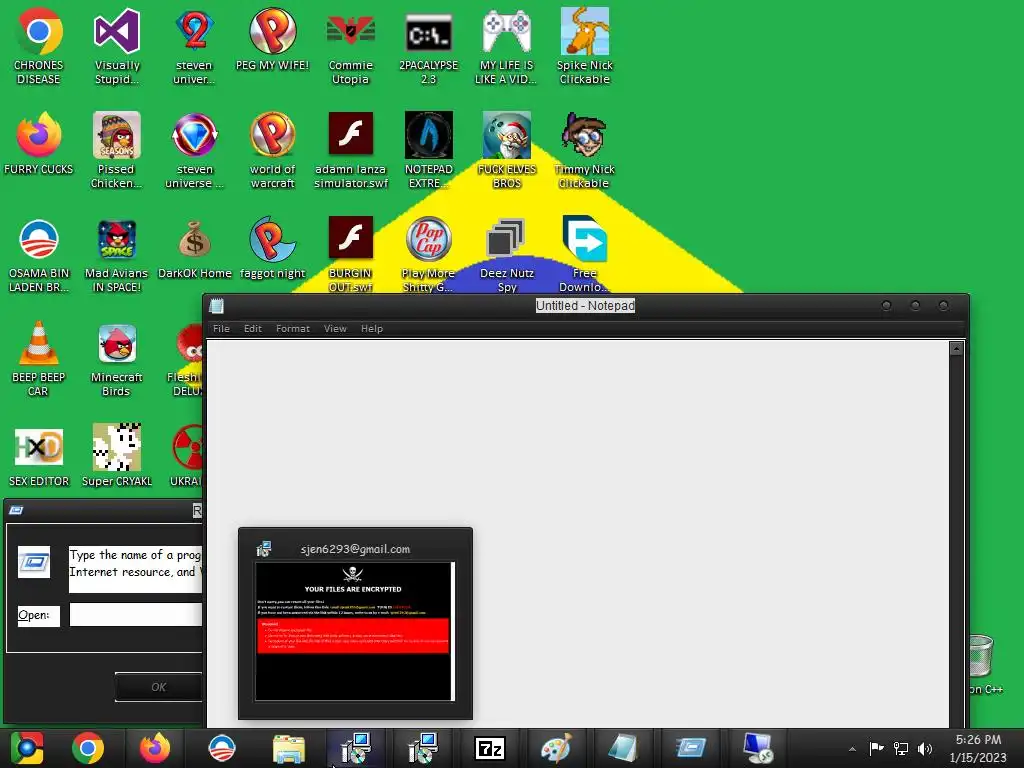1024x768 pixels.
Task: Select the first steven univer desktop icon with number 2
Action: (195, 46)
